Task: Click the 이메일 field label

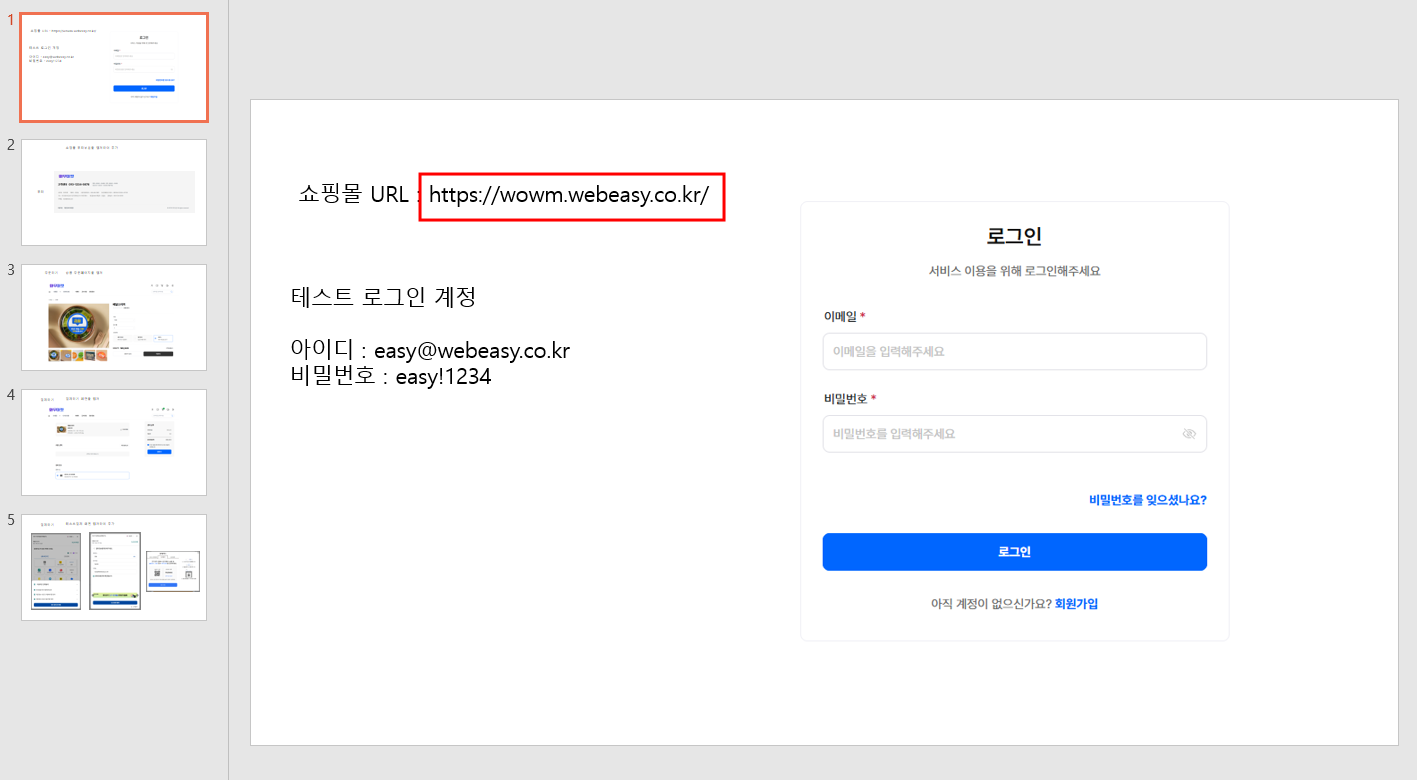Action: (840, 316)
